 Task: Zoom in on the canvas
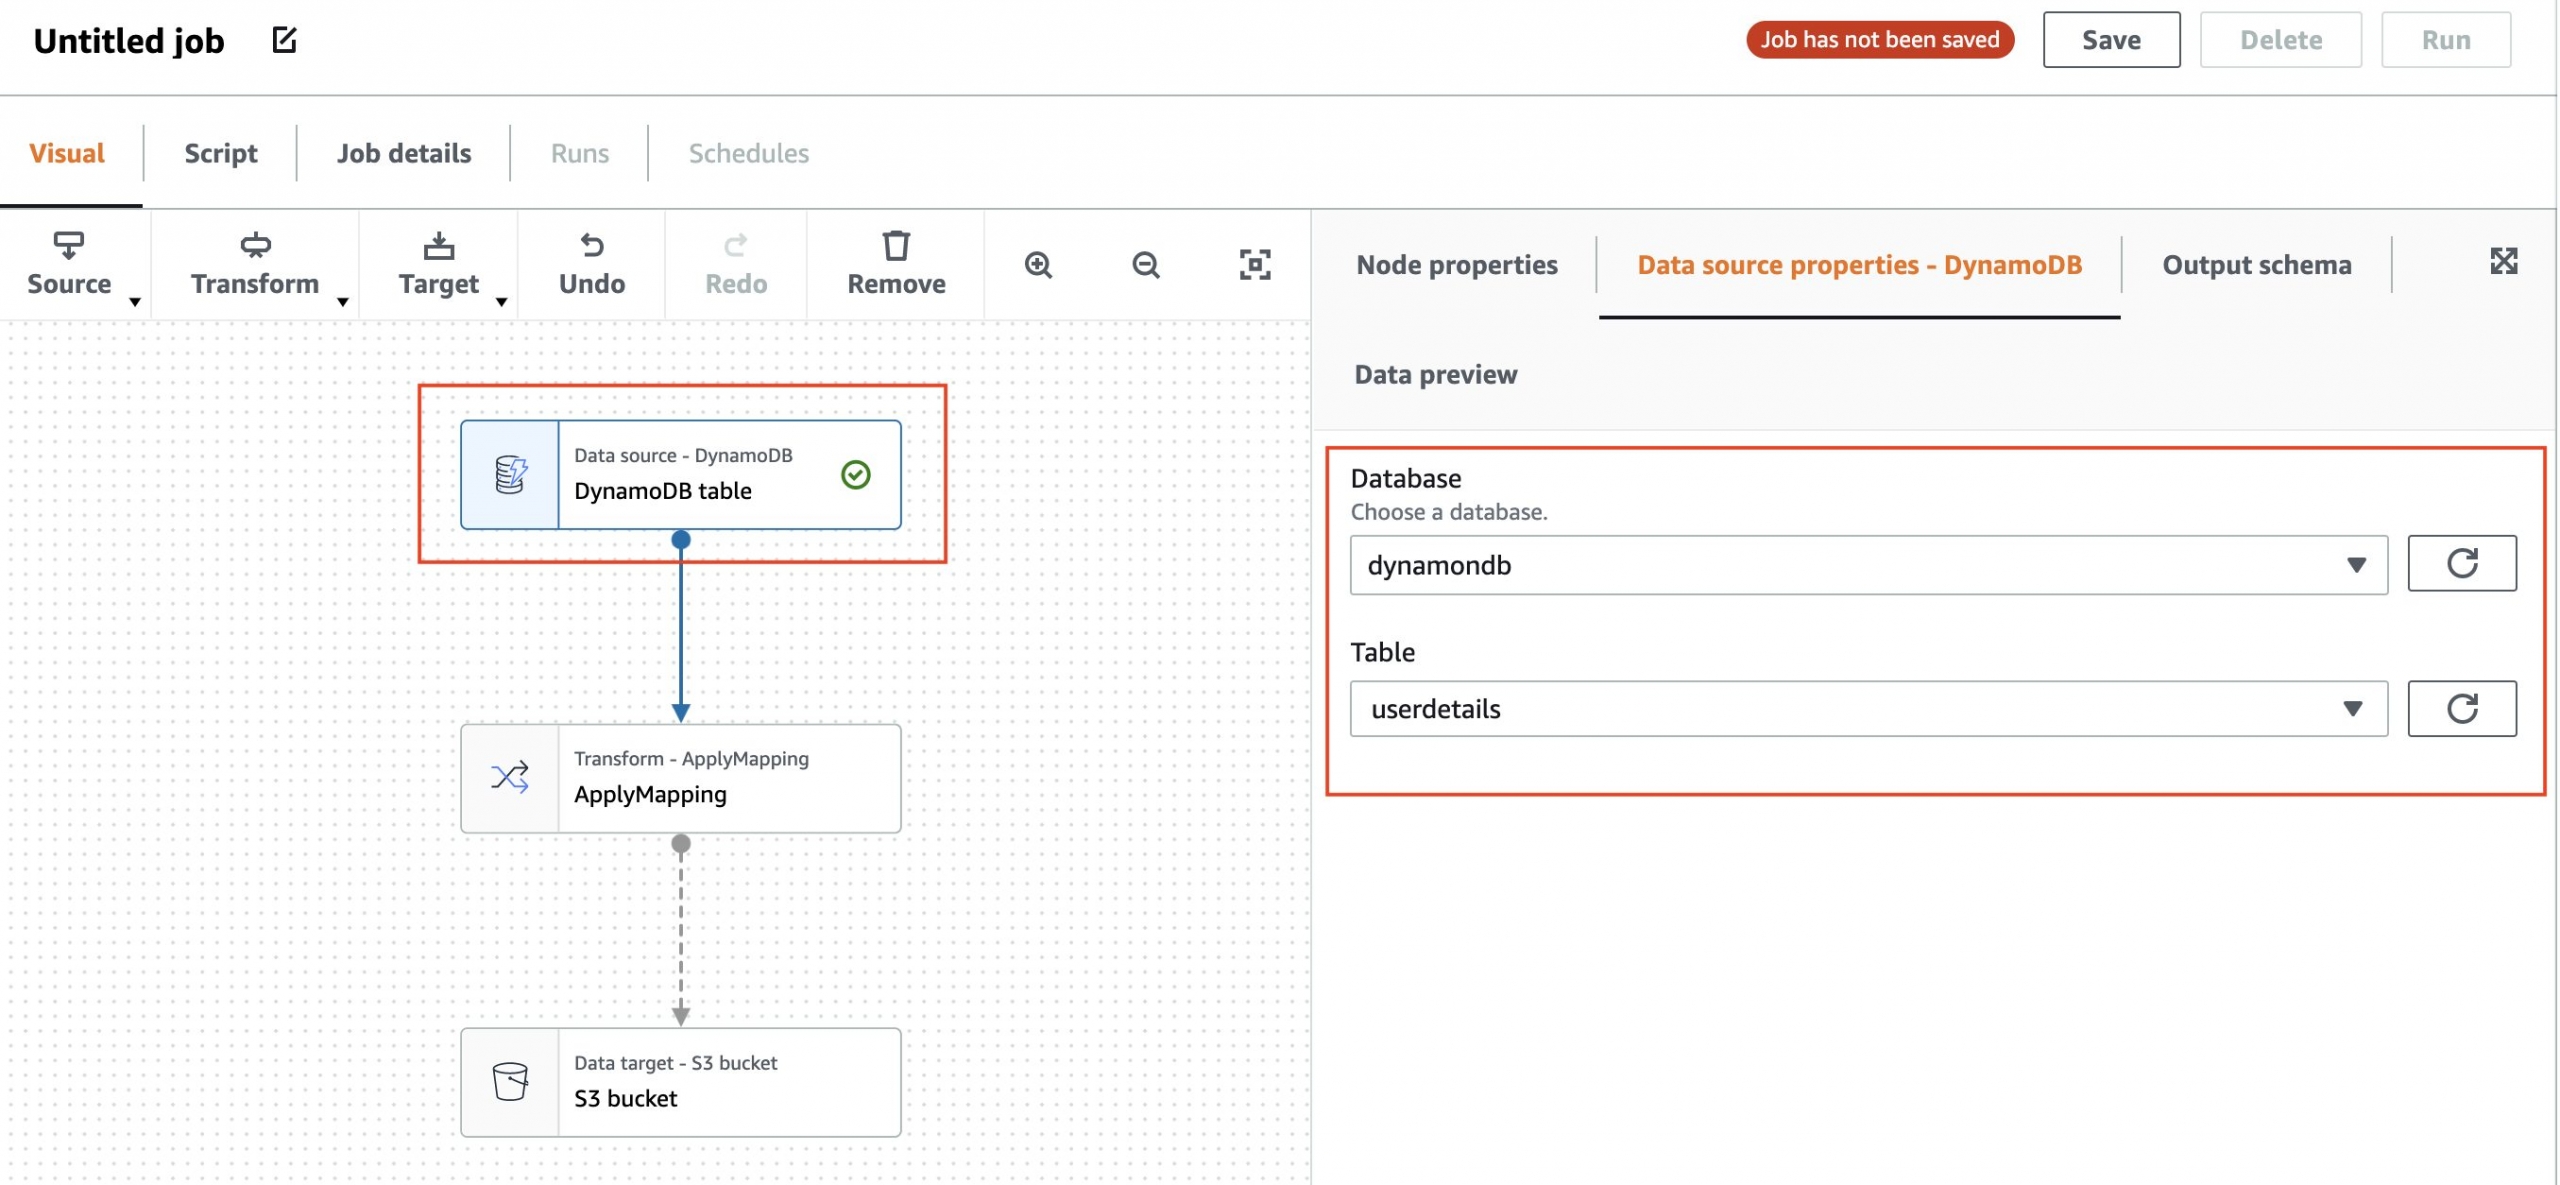click(1038, 265)
